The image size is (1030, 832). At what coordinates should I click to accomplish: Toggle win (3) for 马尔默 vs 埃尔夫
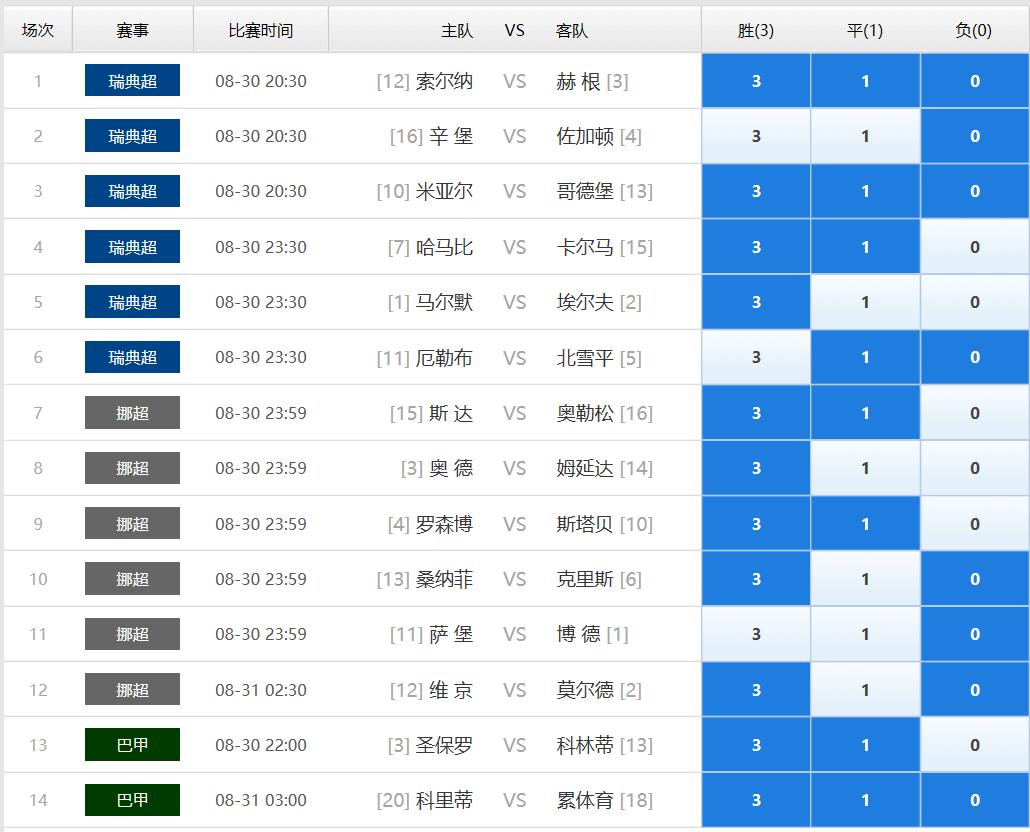tap(755, 302)
